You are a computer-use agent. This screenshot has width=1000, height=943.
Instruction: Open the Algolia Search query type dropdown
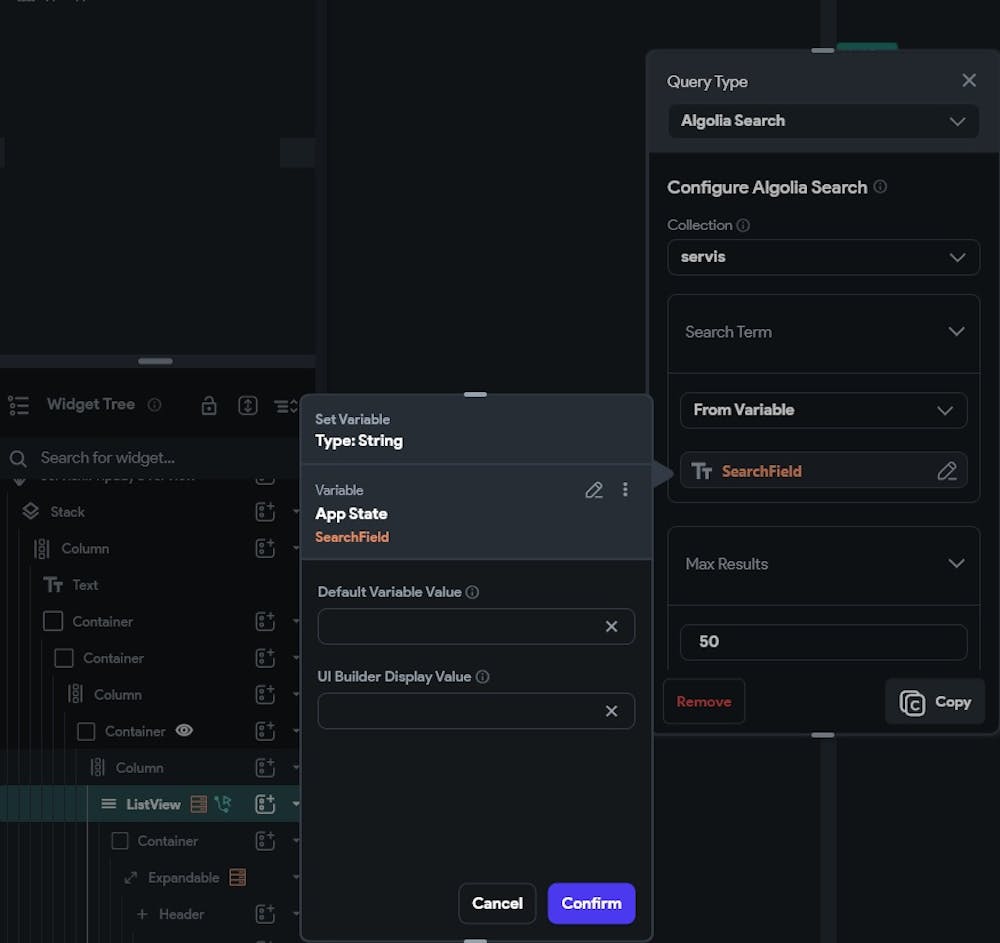[823, 121]
